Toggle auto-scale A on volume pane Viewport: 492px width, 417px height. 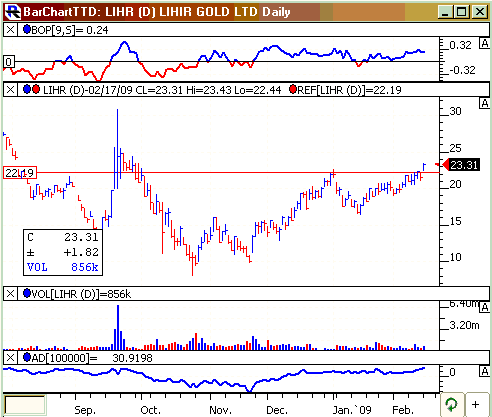coord(484,307)
